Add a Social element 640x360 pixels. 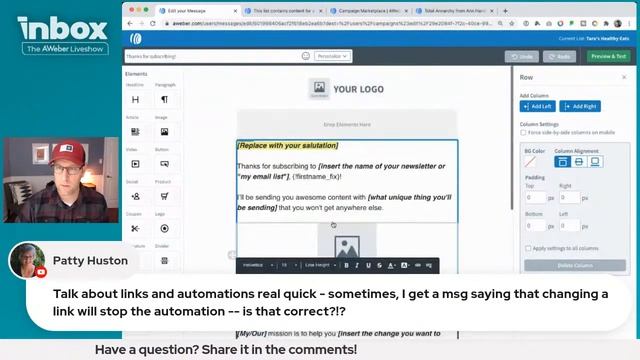click(135, 196)
